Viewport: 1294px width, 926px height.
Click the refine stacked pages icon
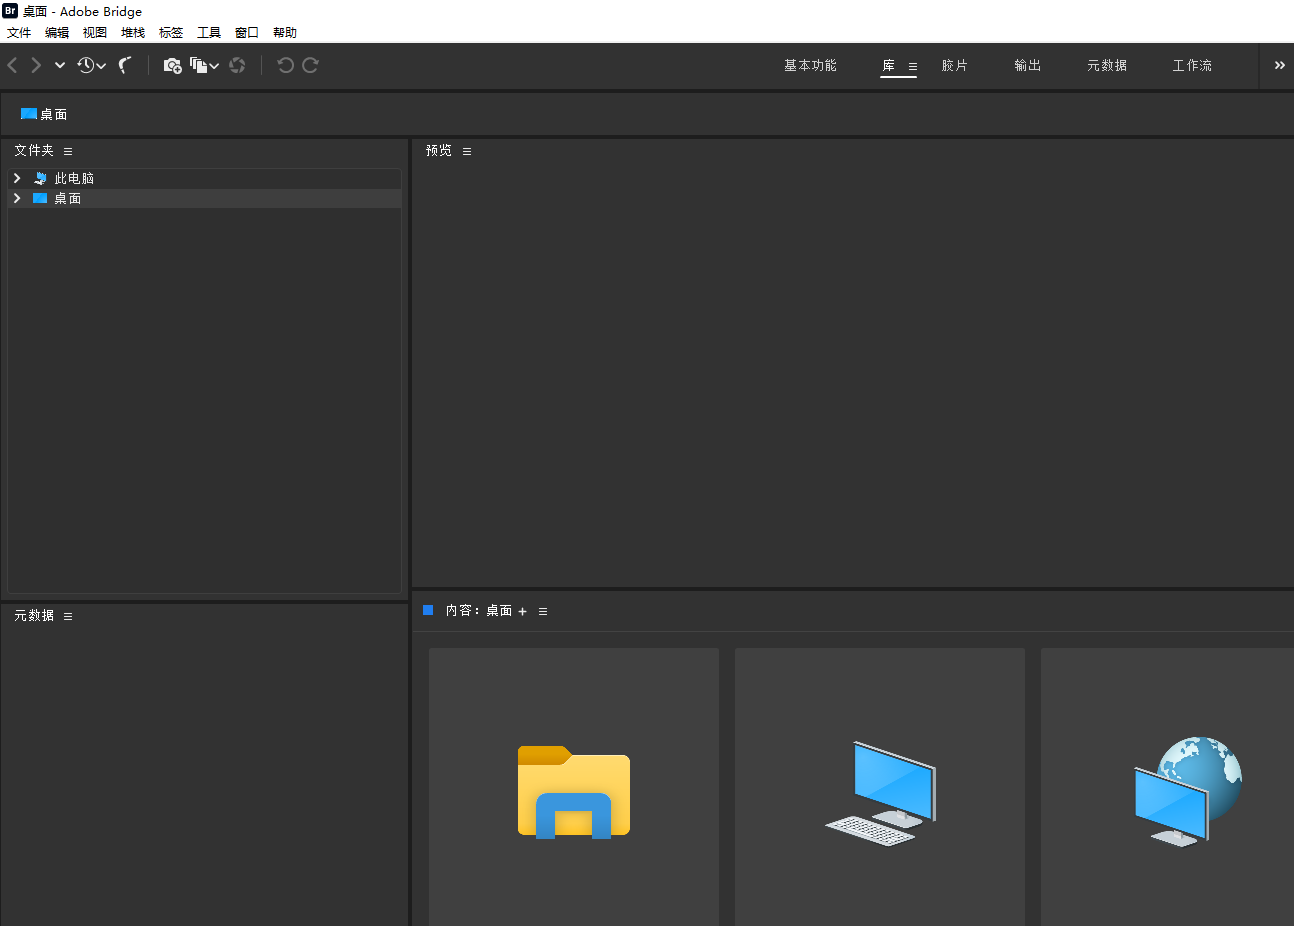(x=198, y=65)
